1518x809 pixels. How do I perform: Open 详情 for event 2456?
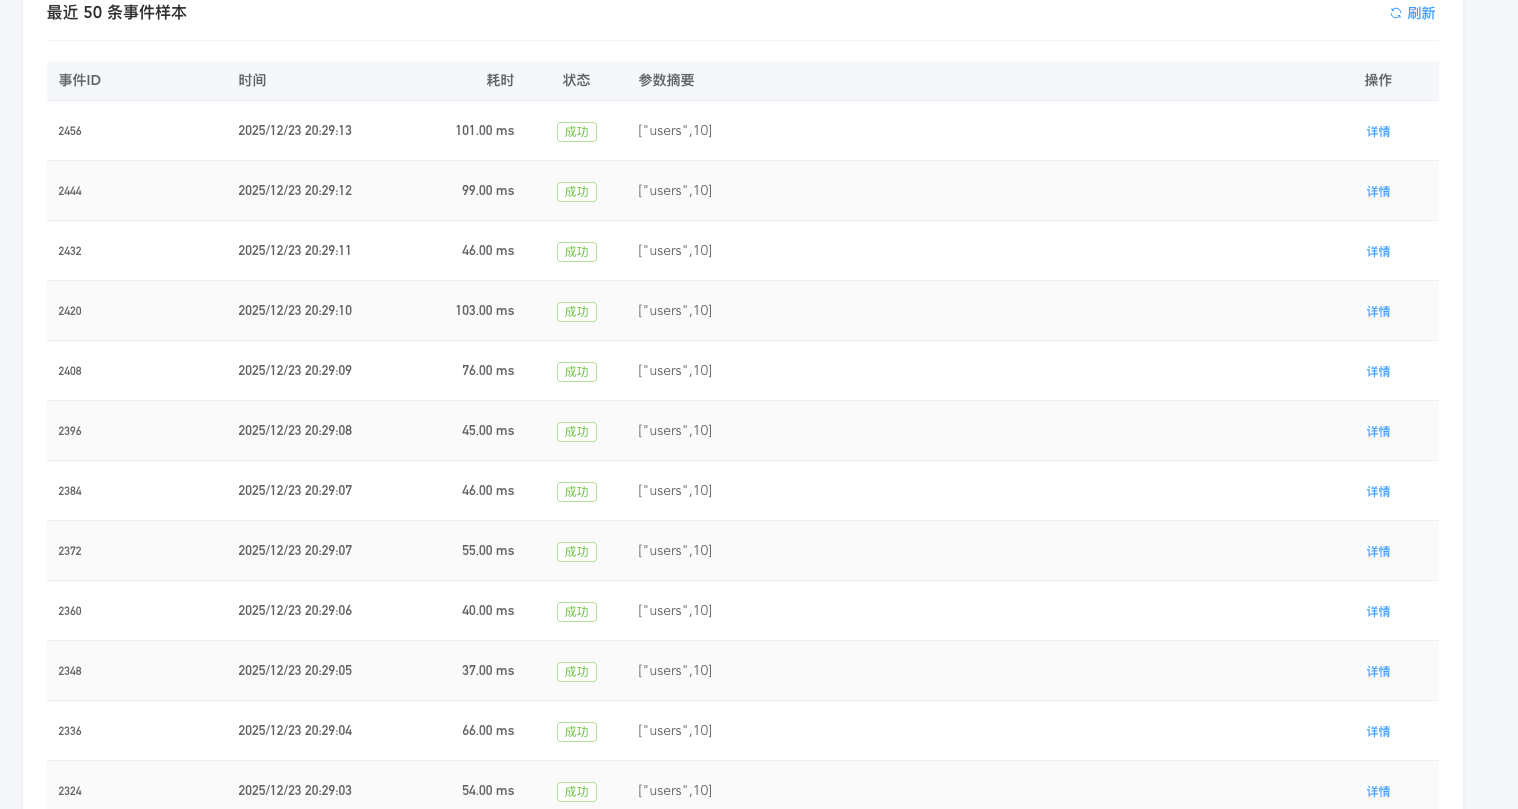click(1378, 131)
